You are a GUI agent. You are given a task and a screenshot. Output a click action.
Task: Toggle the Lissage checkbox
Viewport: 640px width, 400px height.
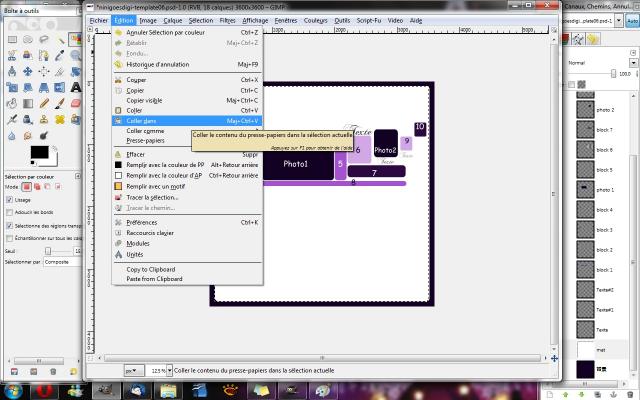tap(9, 200)
